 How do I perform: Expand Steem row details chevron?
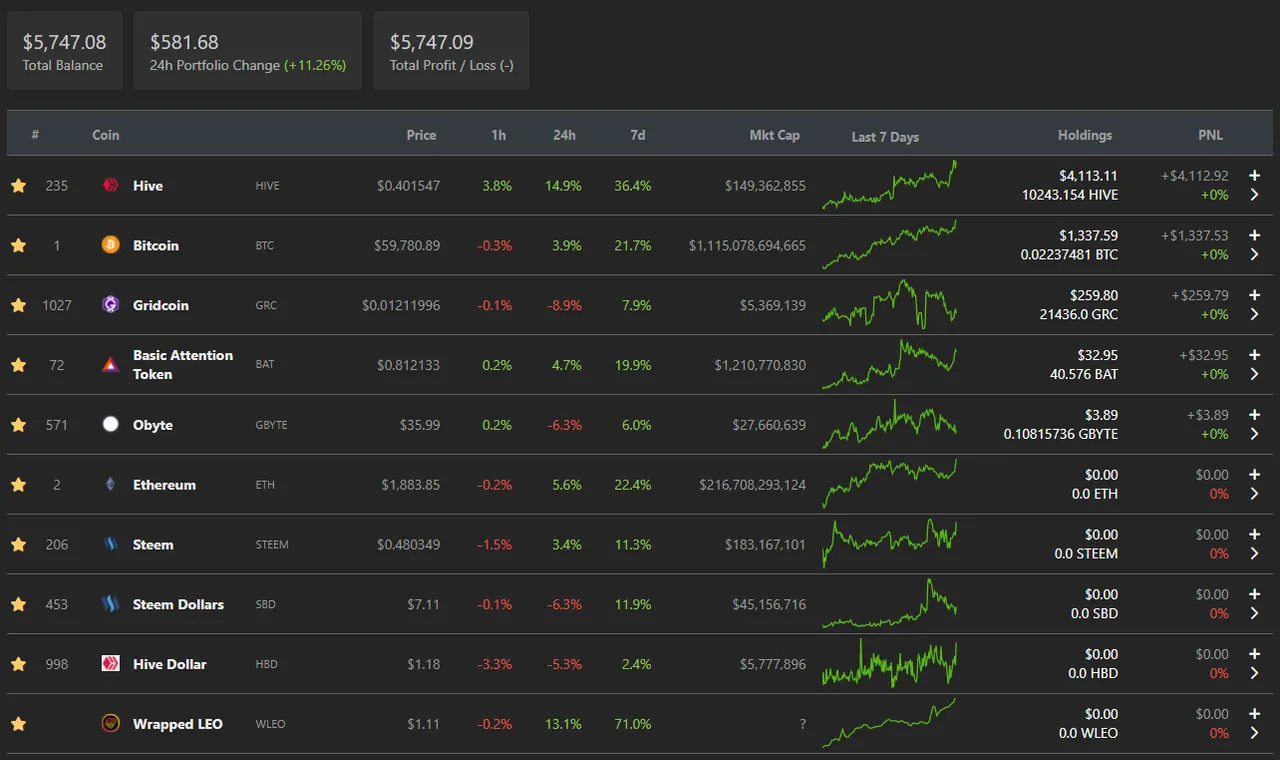(x=1254, y=554)
